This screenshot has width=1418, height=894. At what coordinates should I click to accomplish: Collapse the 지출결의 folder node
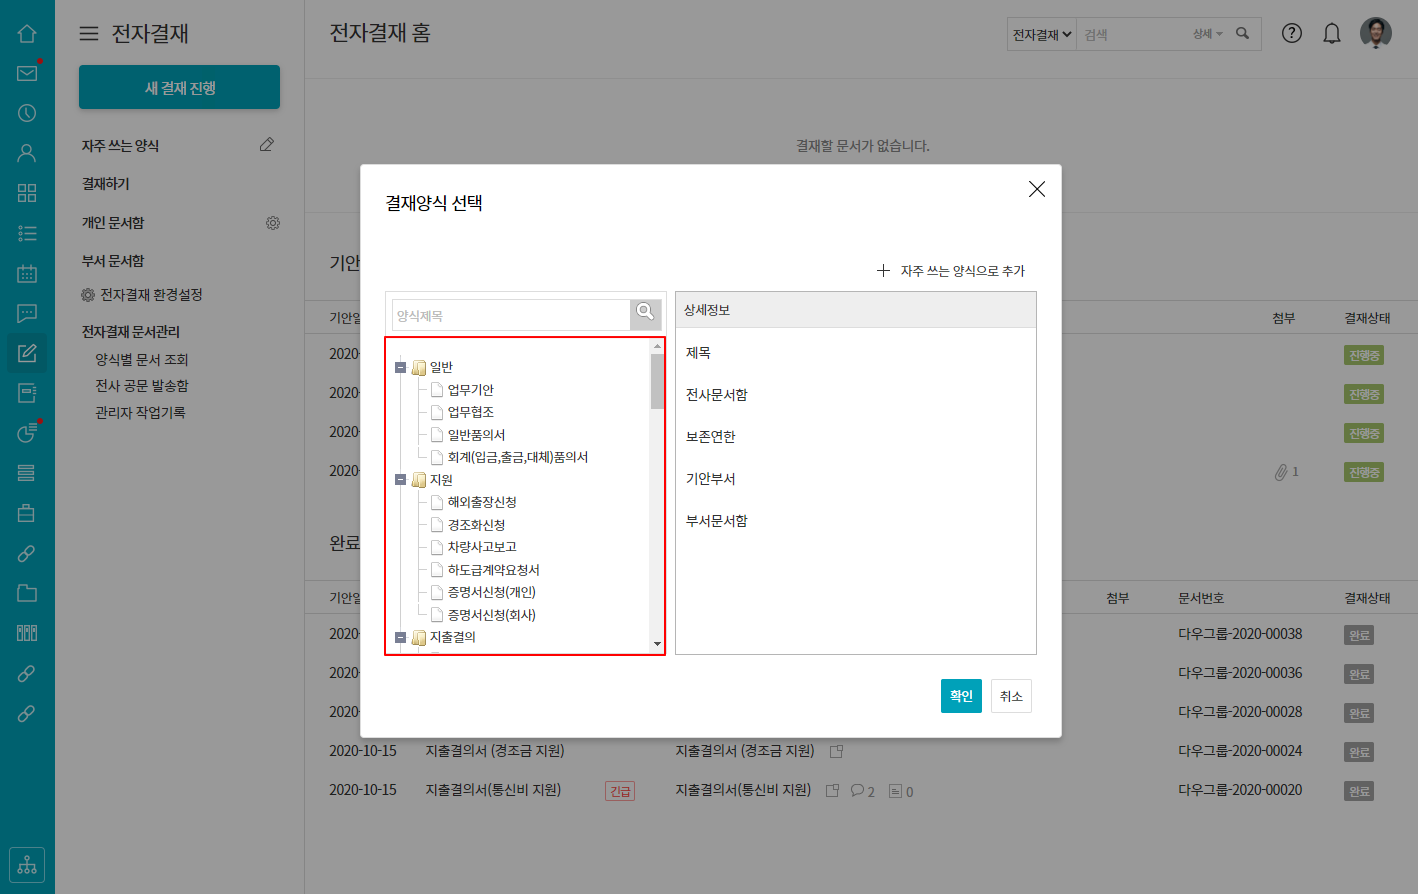[401, 637]
